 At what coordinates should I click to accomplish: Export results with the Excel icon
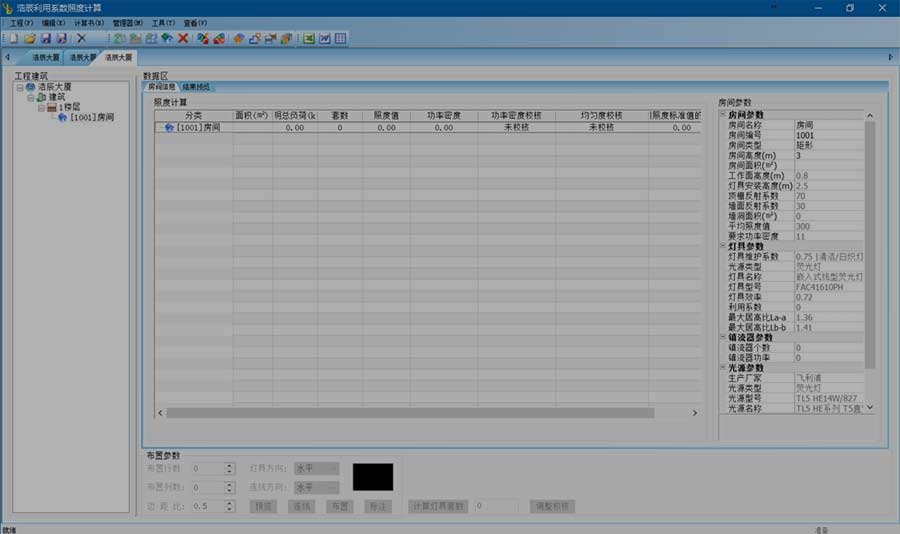click(x=309, y=38)
